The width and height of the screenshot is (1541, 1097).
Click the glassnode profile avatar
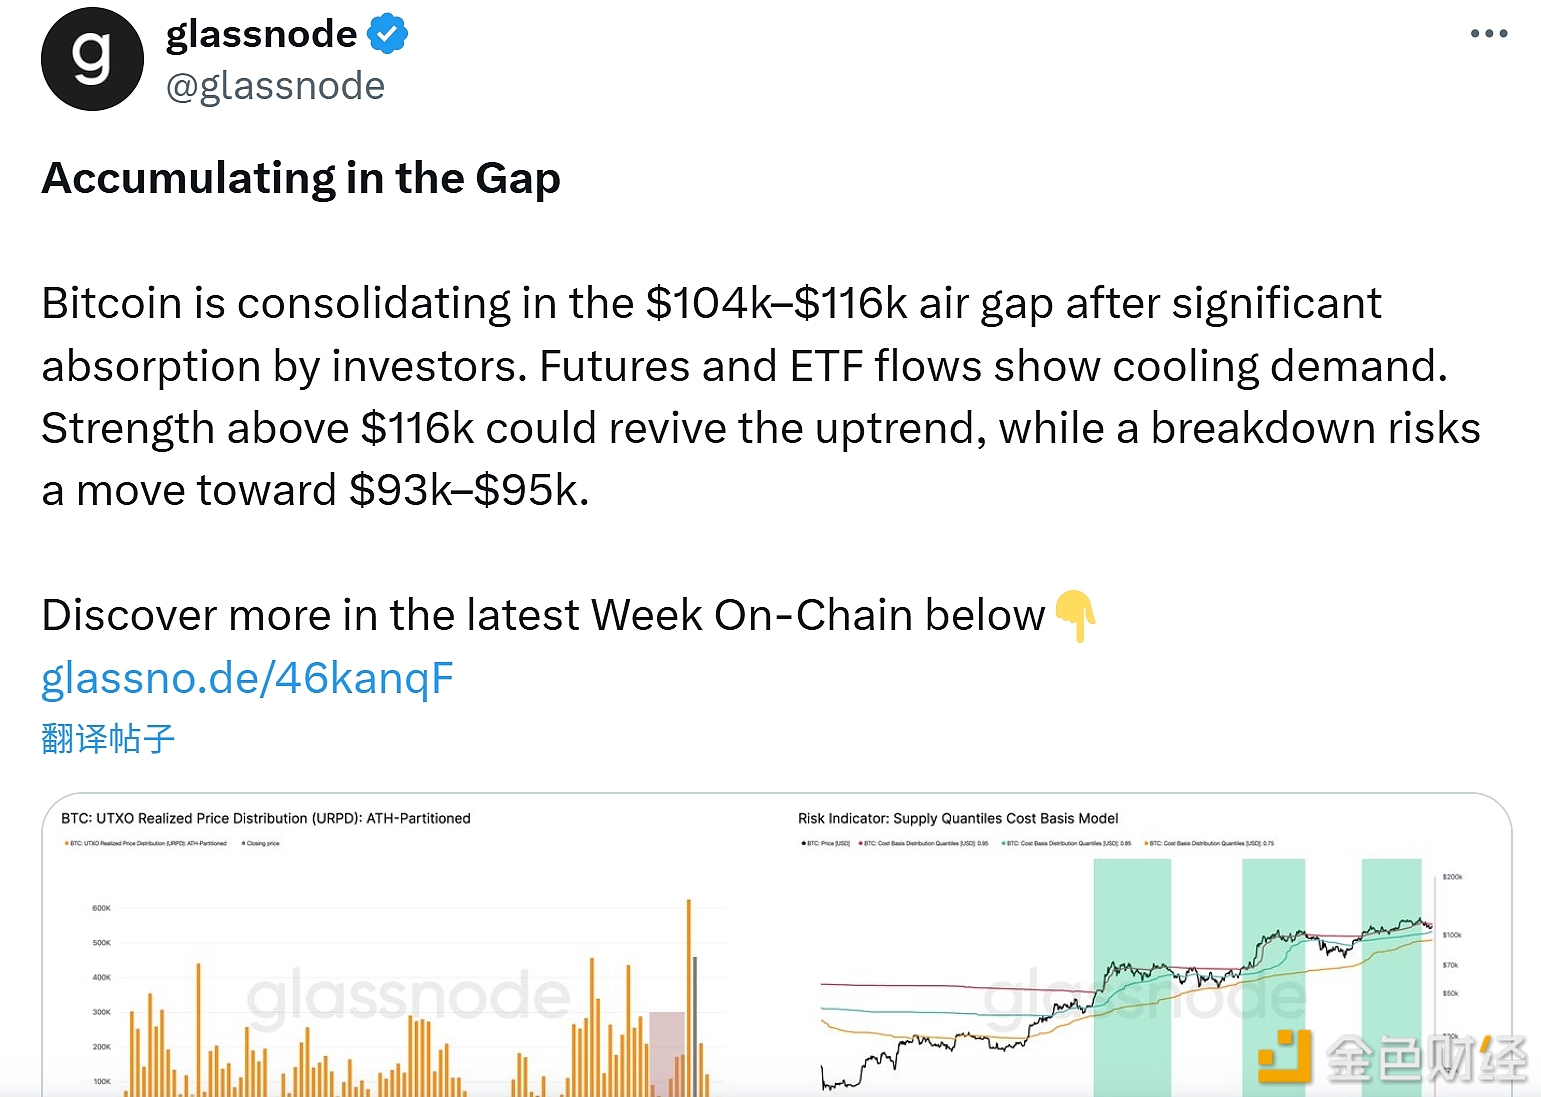click(x=92, y=59)
